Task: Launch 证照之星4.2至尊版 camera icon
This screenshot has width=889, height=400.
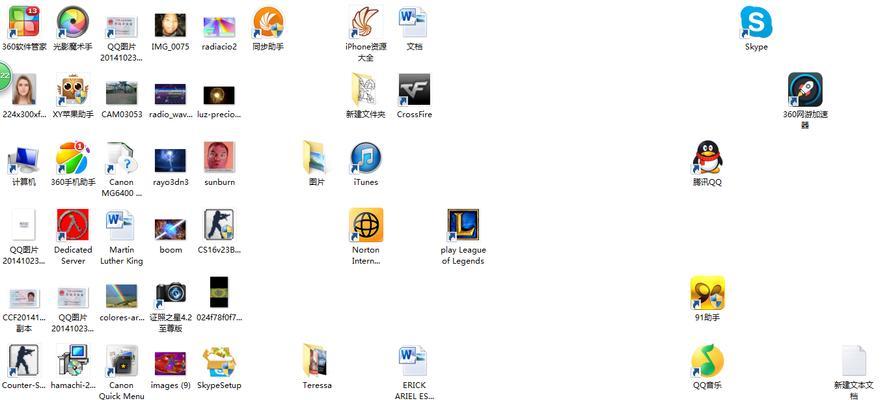Action: coord(171,293)
